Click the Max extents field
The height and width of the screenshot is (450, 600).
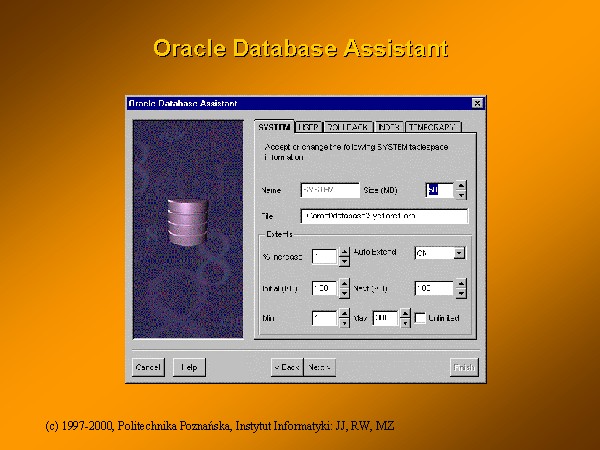click(385, 318)
